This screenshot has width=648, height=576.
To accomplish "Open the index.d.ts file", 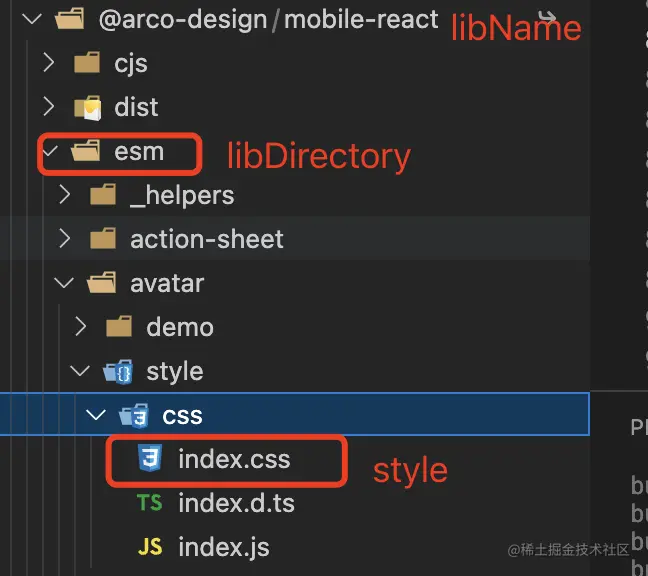I will pyautogui.click(x=236, y=503).
